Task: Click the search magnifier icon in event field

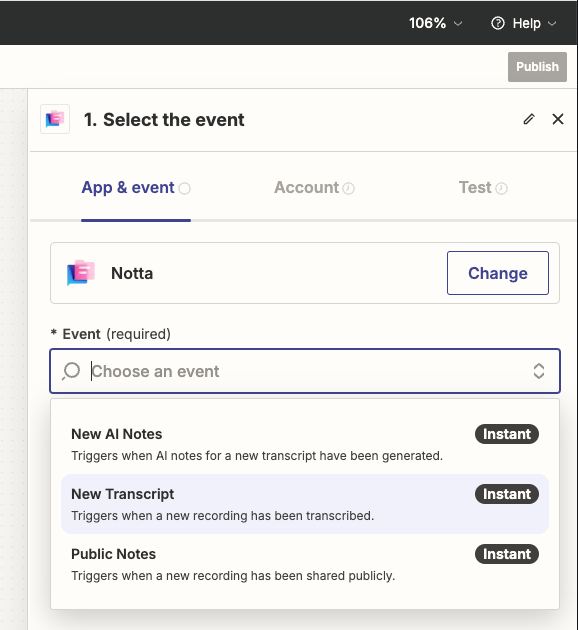Action: (71, 371)
